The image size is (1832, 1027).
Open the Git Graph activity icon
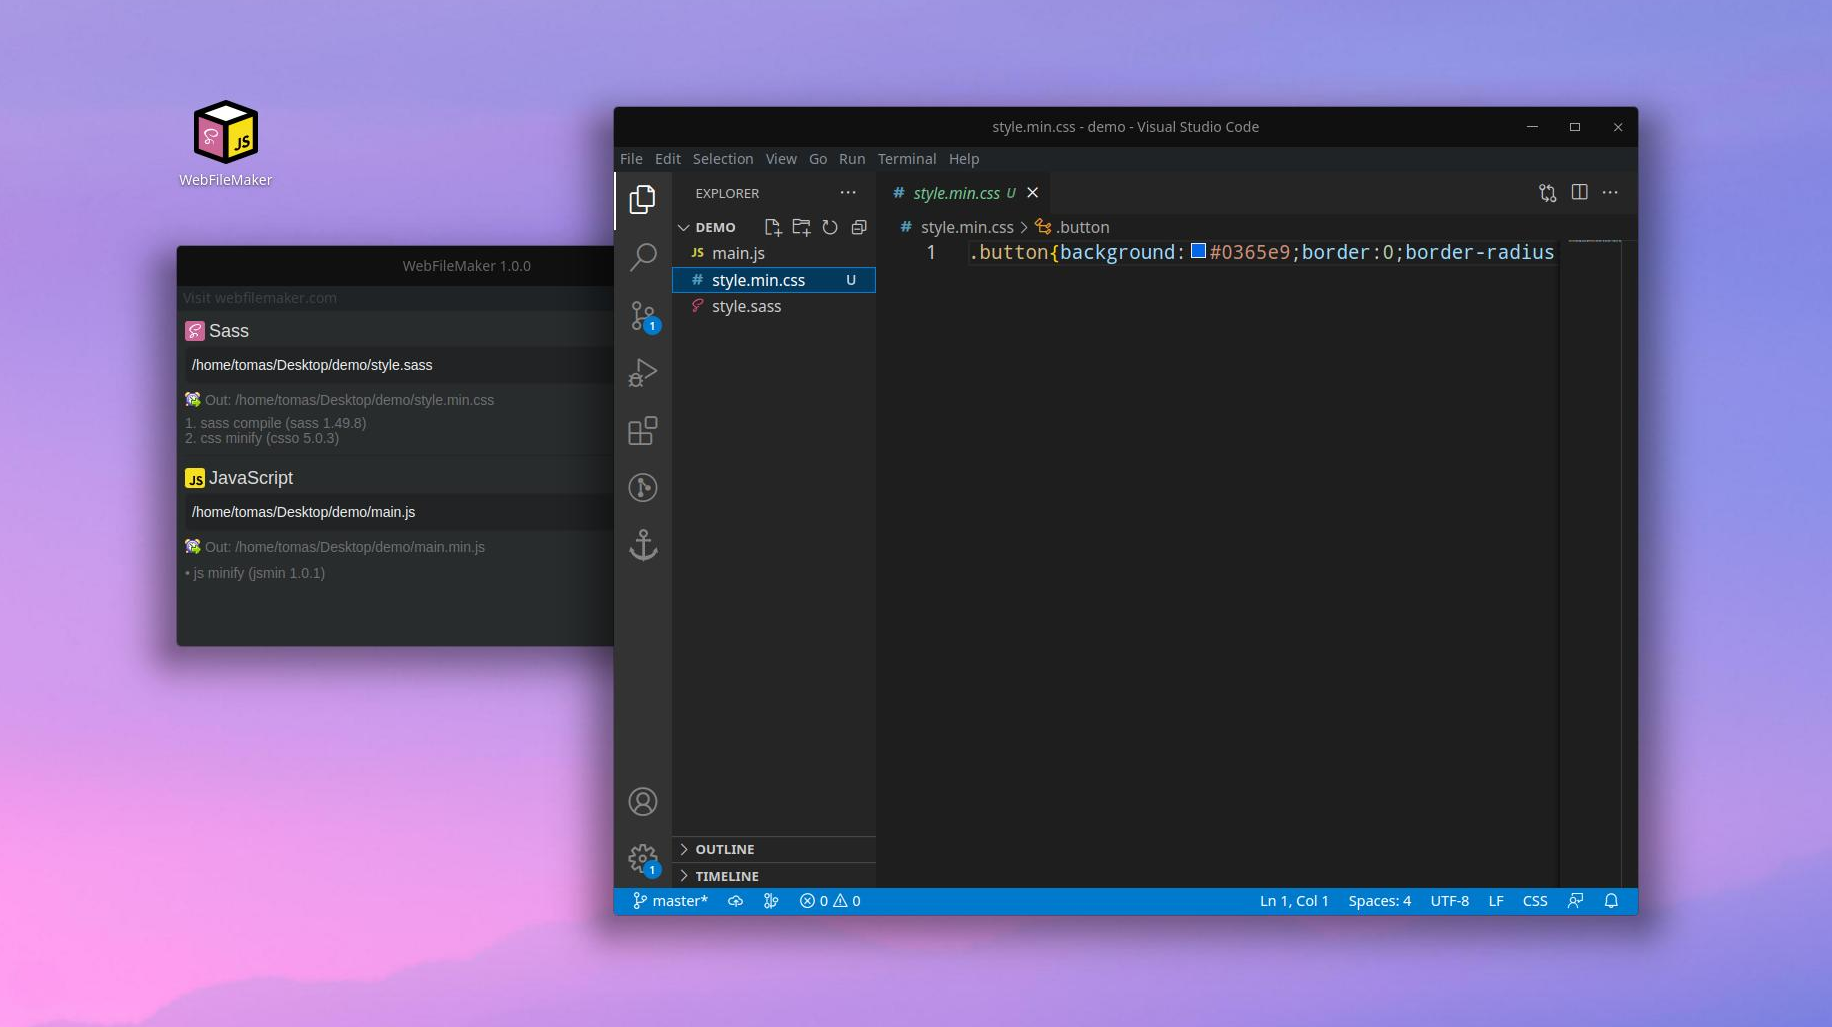(643, 488)
